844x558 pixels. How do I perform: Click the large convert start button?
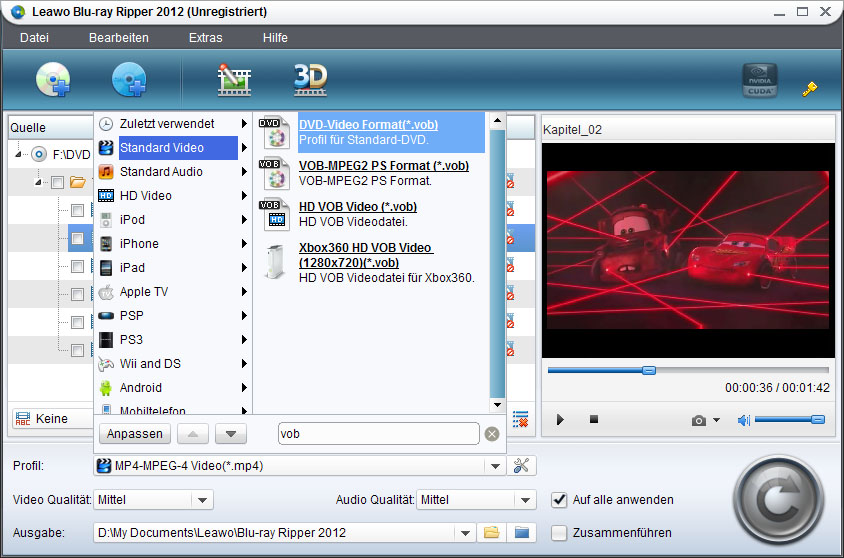pos(778,500)
